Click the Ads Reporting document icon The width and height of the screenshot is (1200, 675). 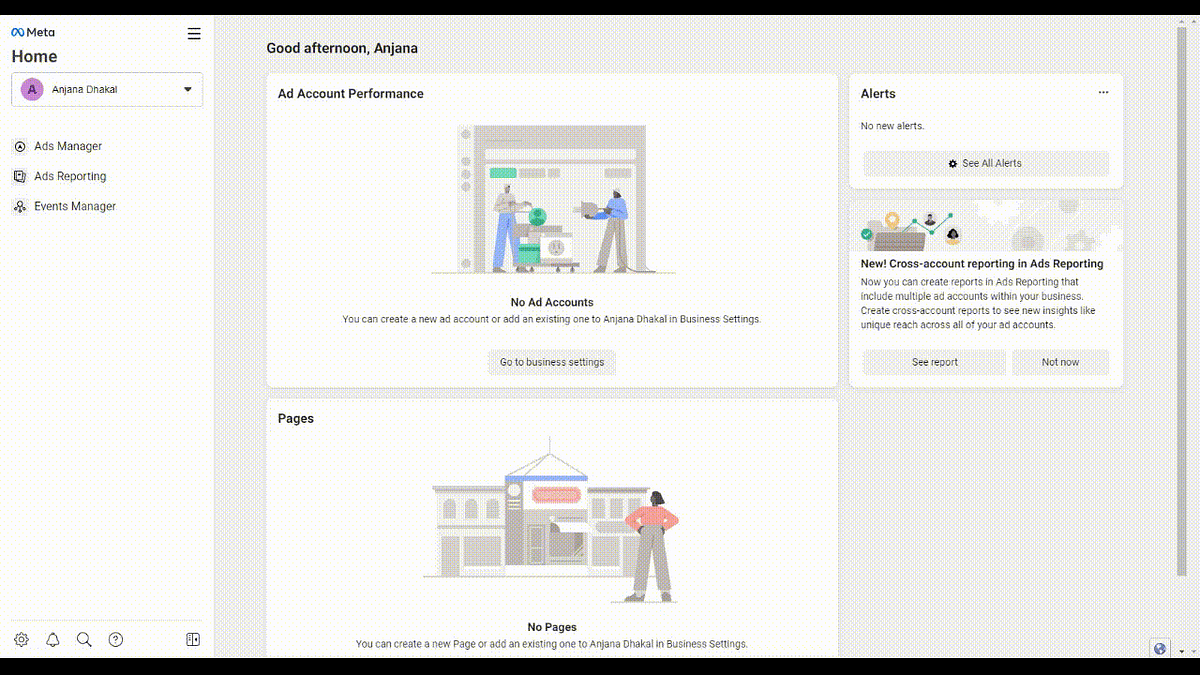click(x=20, y=176)
